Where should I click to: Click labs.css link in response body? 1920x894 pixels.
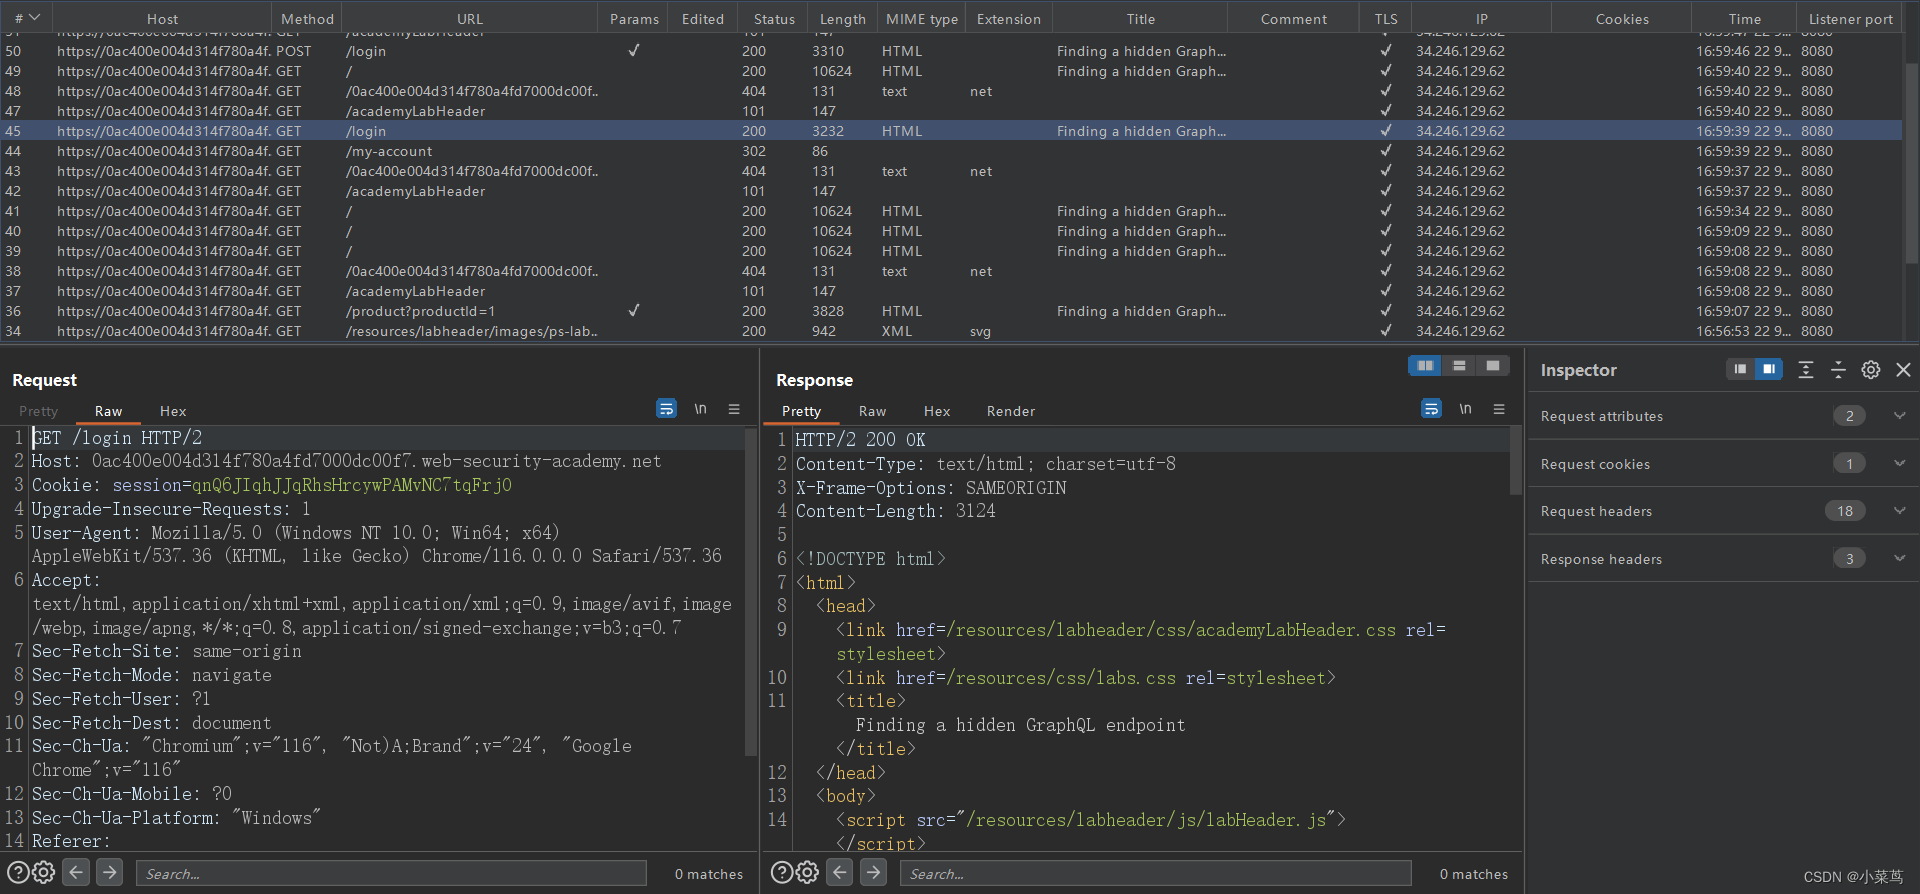pos(1061,677)
